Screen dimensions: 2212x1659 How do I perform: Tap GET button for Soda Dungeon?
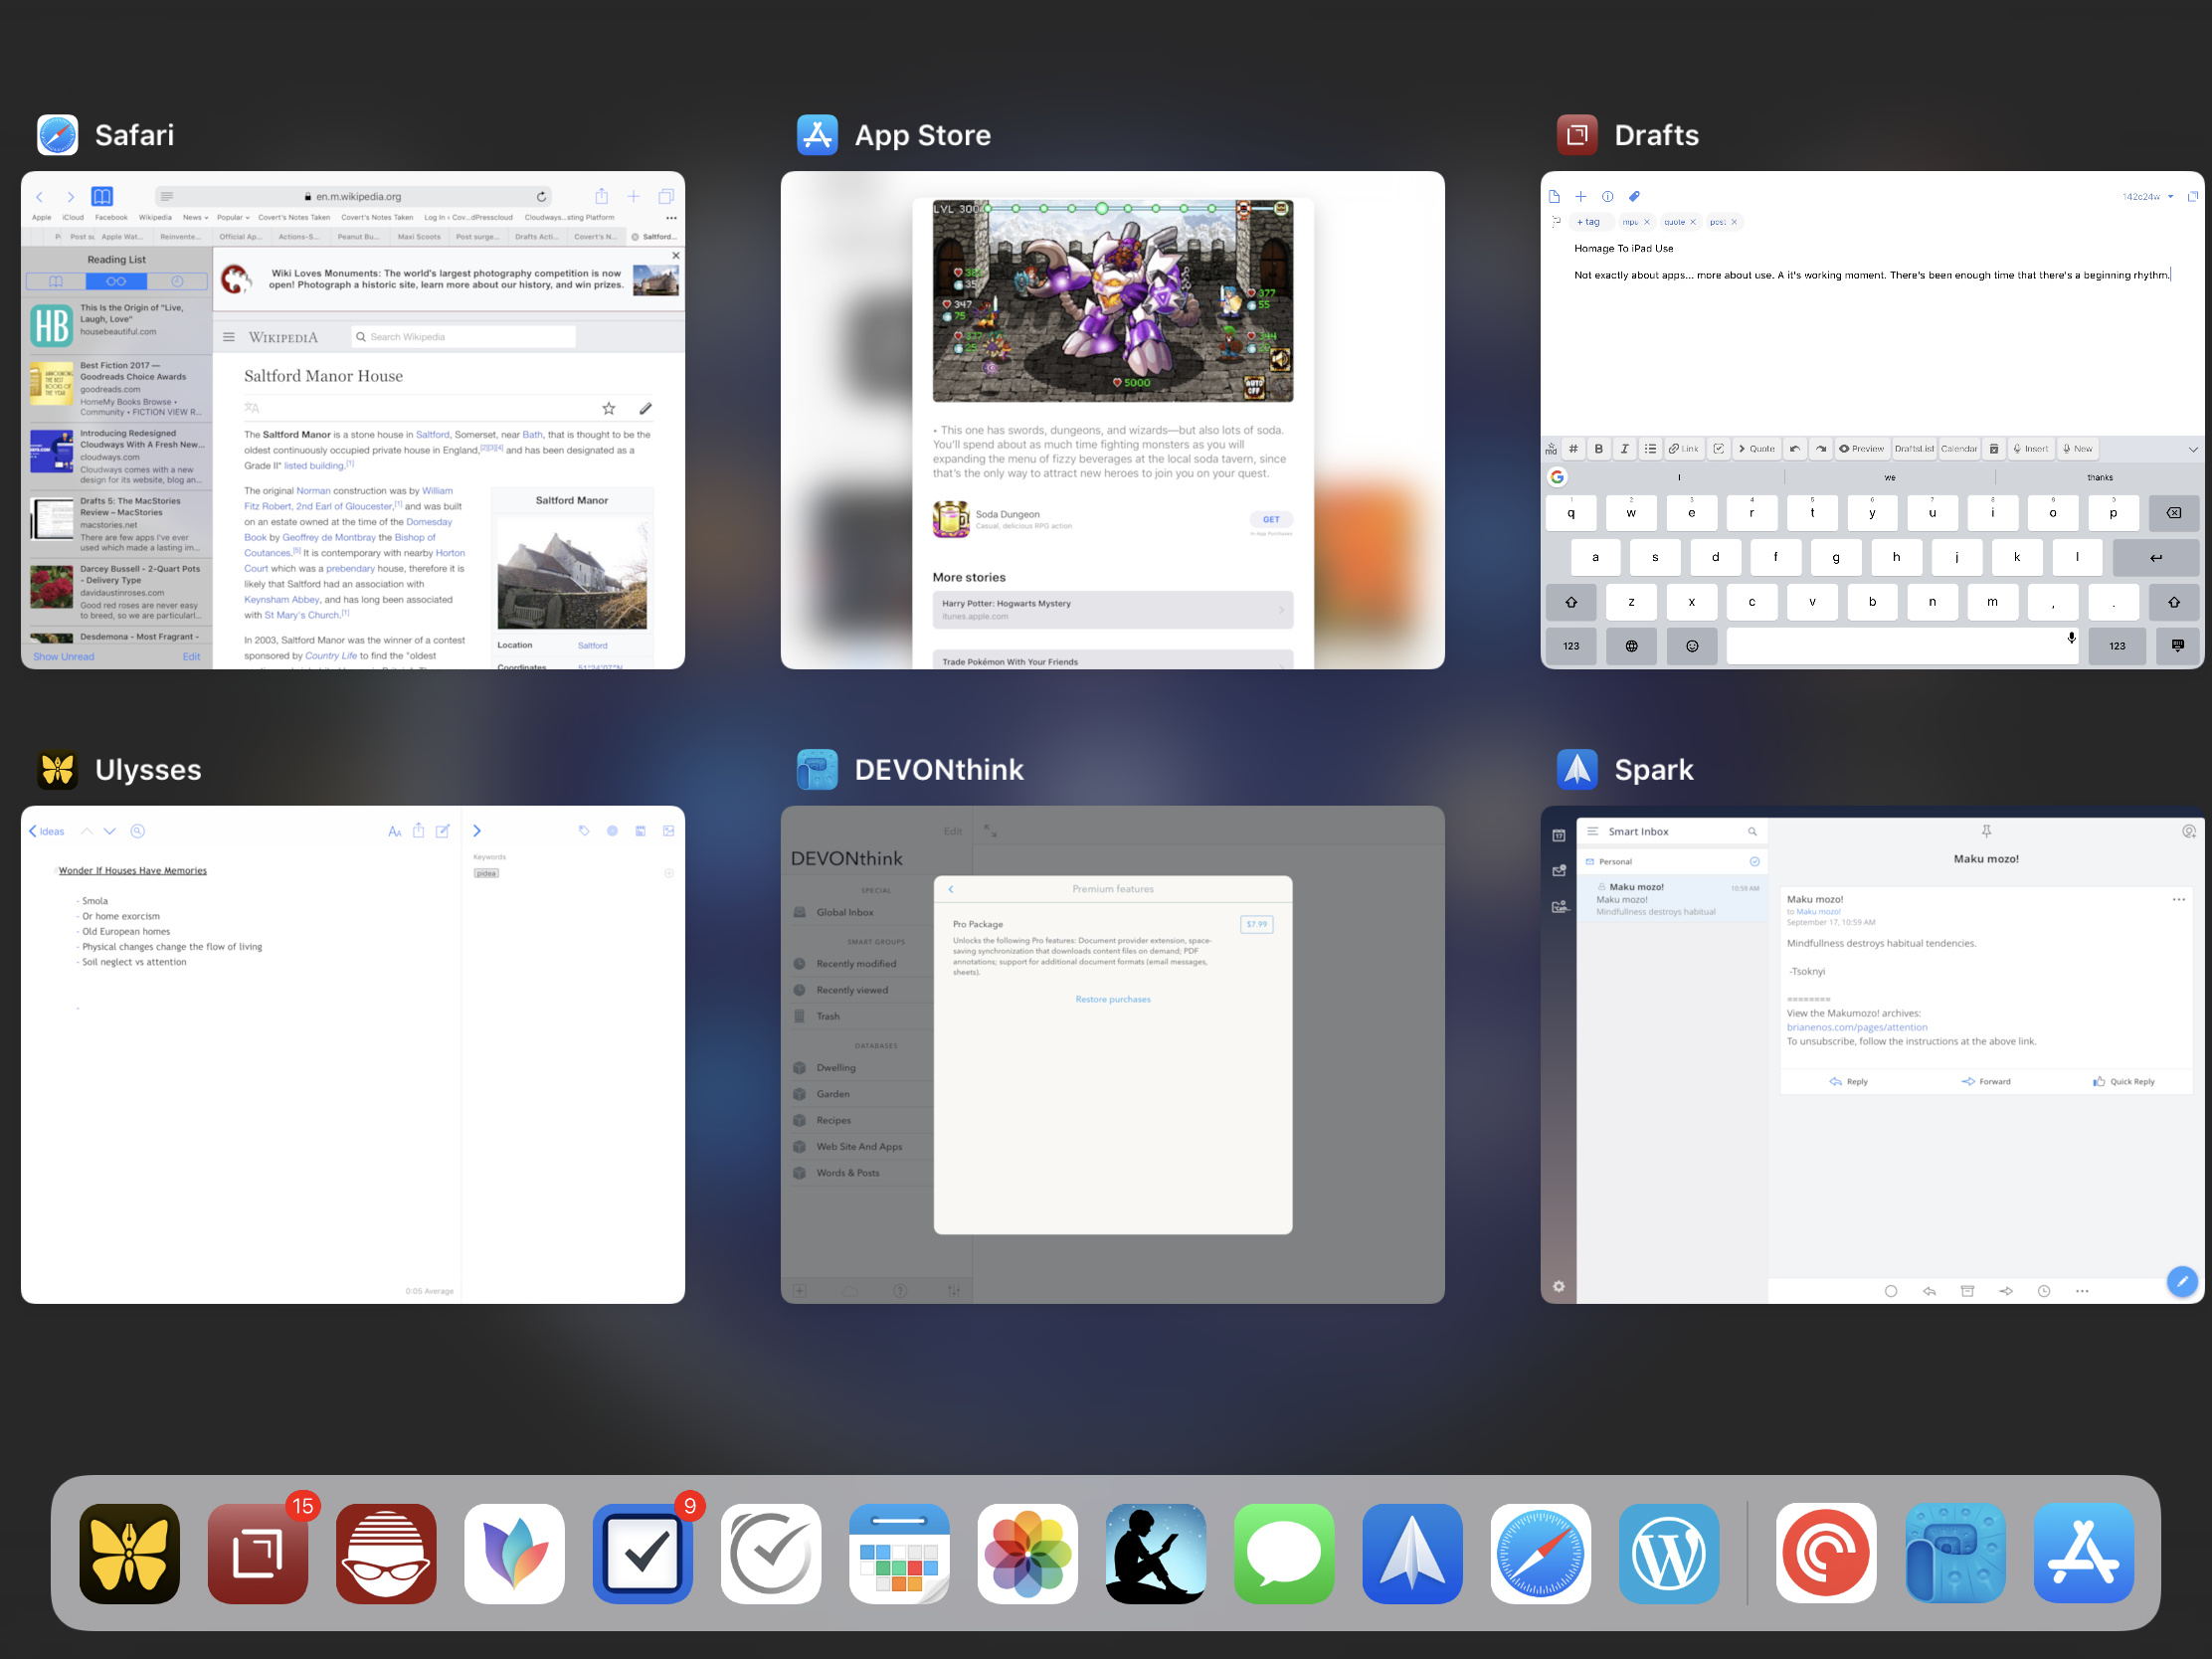[1270, 519]
